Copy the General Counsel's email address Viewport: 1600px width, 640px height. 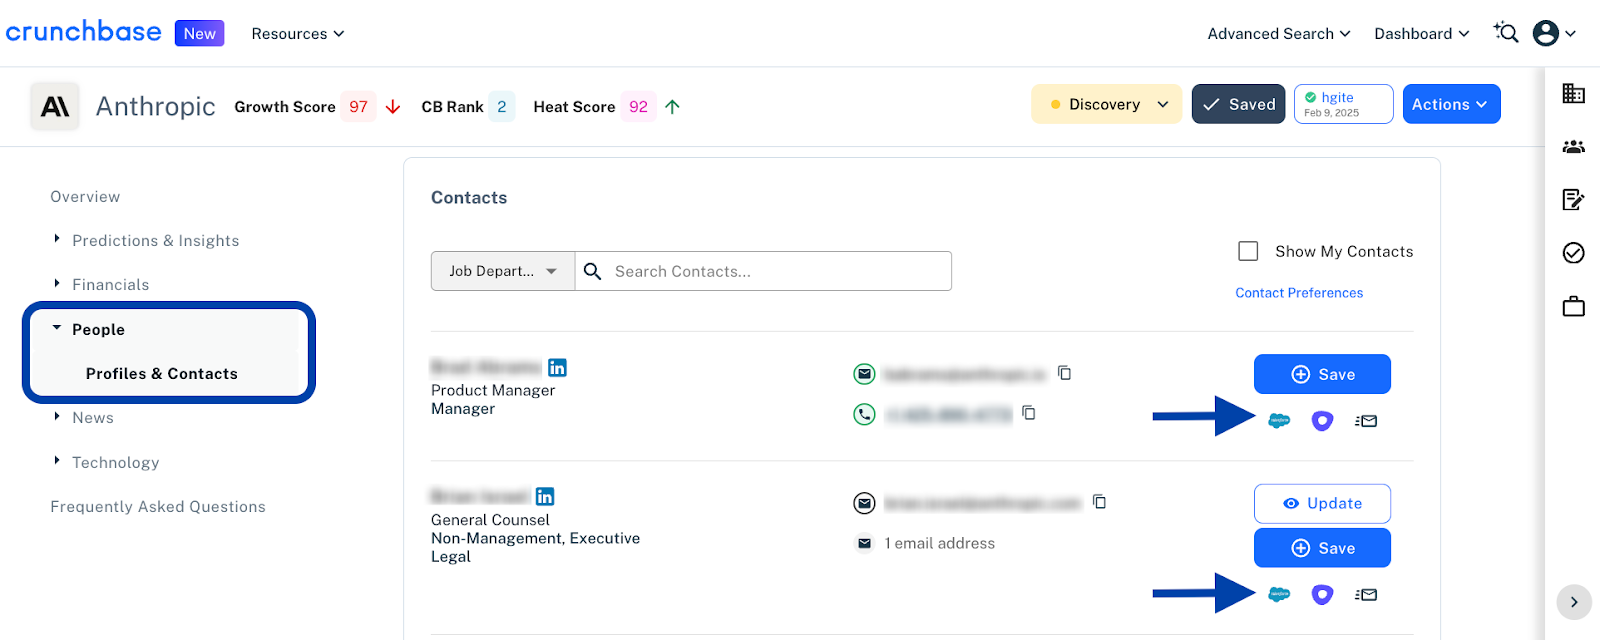click(x=1100, y=502)
